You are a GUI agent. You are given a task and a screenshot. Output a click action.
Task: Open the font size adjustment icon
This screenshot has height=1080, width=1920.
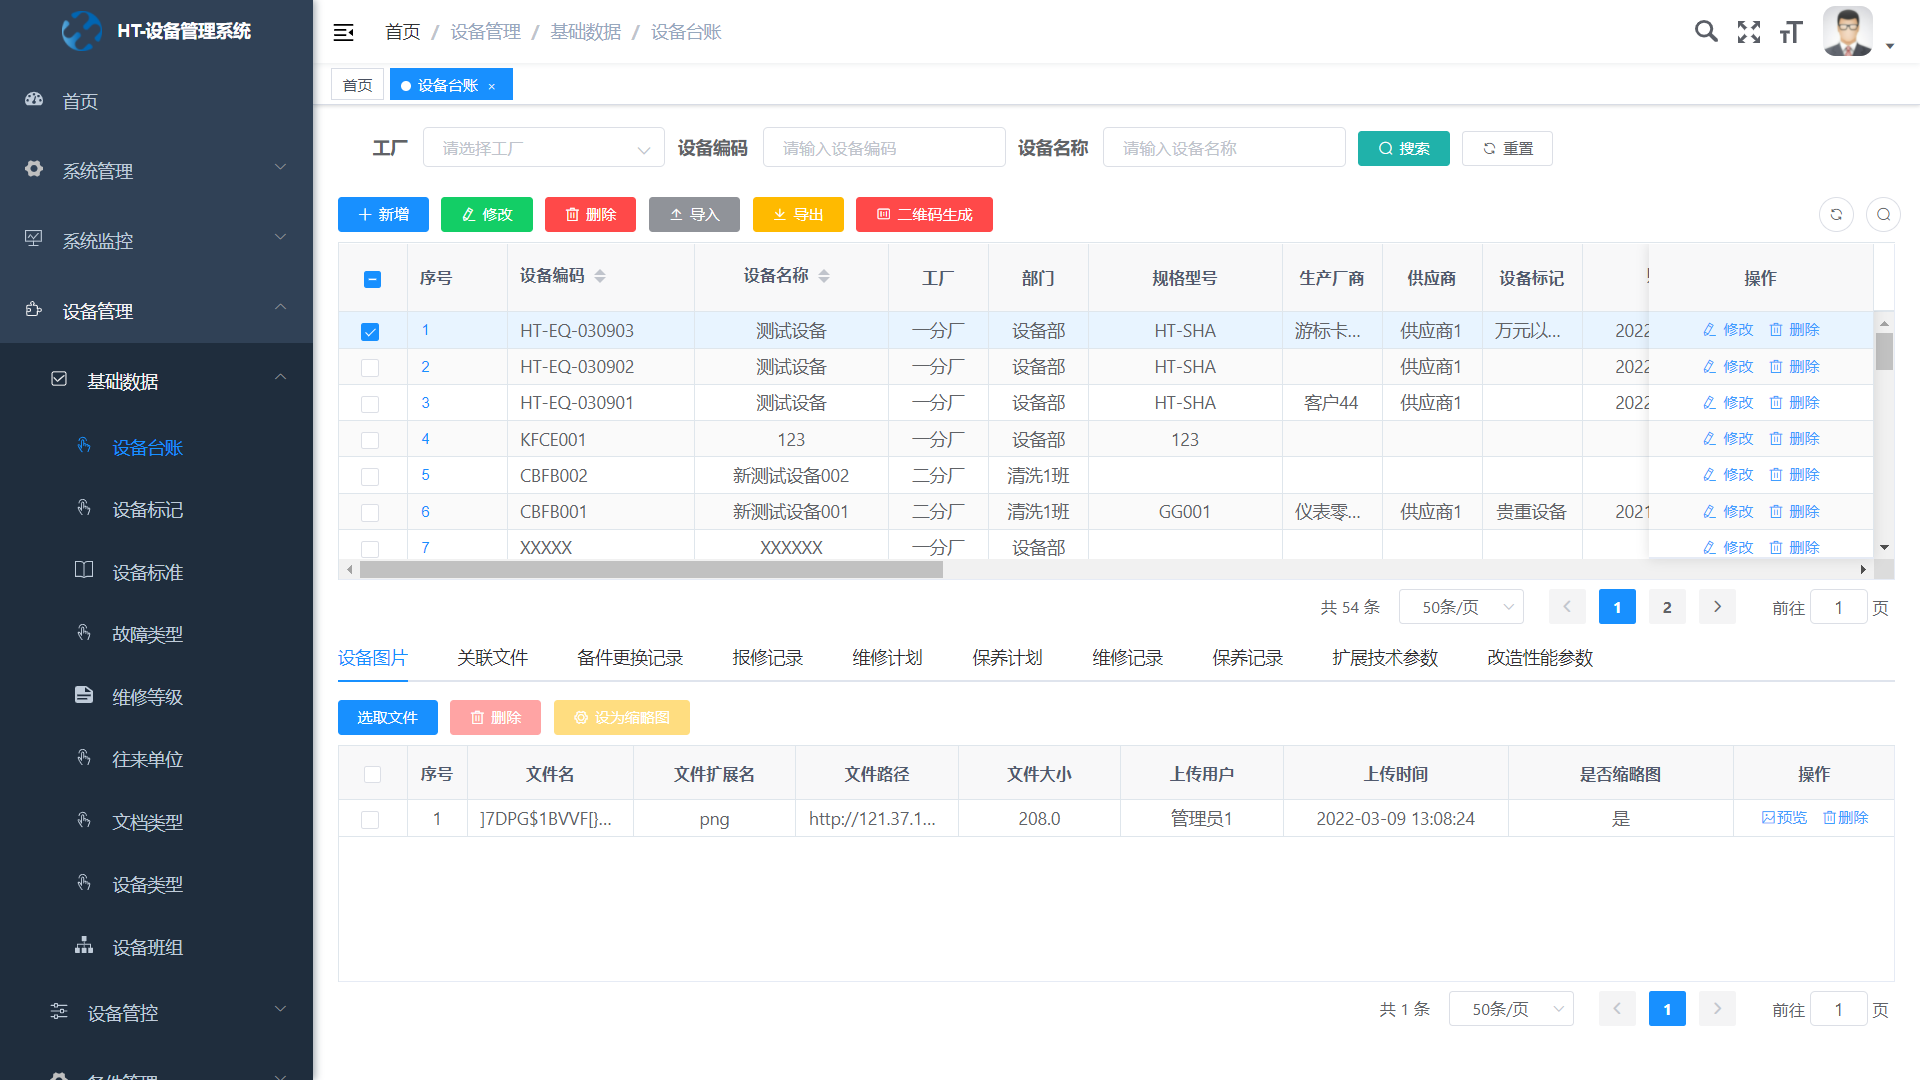1791,32
